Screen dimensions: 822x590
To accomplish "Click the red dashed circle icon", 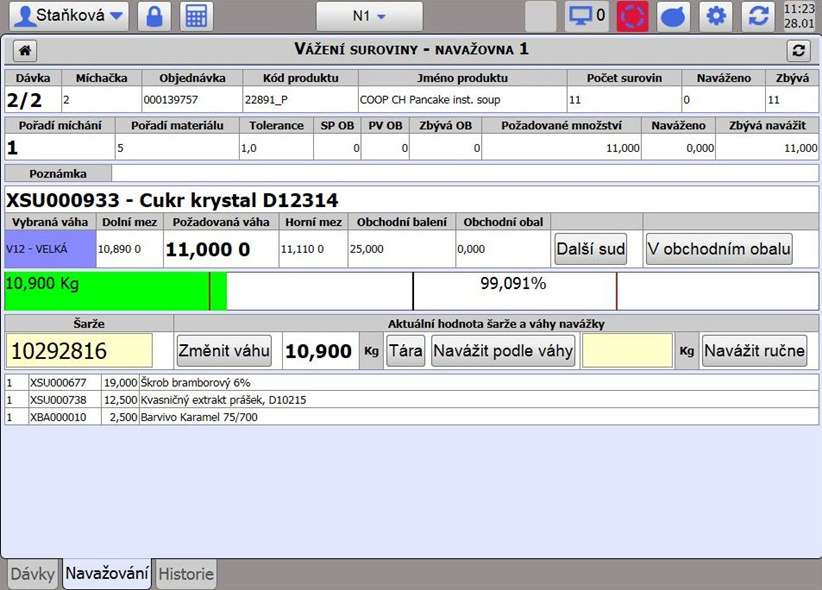I will 632,16.
